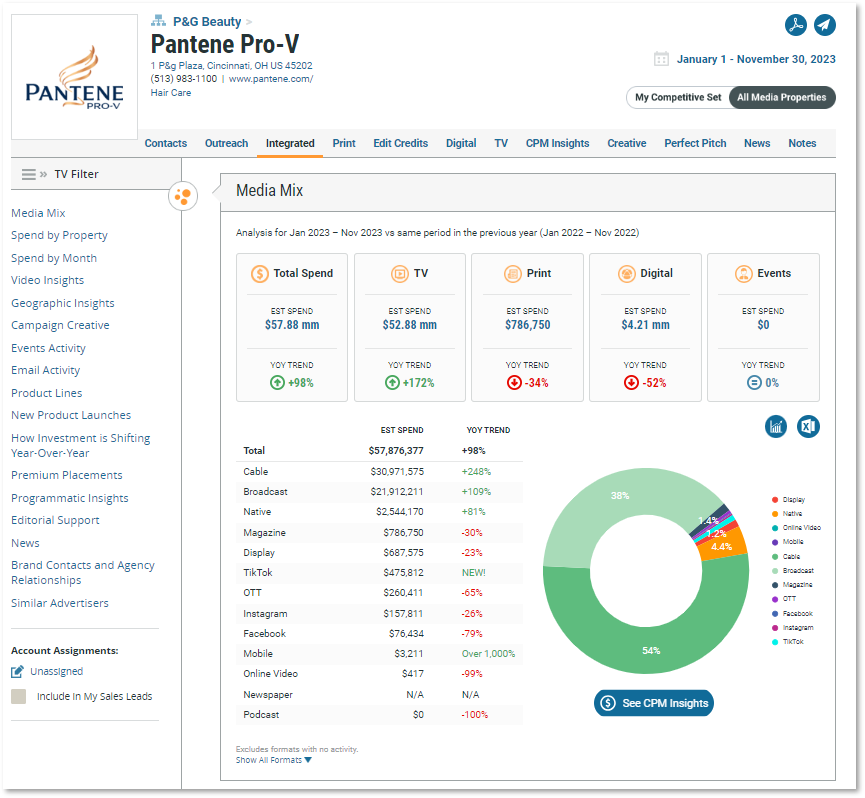Export page as PDF icon
This screenshot has width=865, height=798.
[795, 25]
